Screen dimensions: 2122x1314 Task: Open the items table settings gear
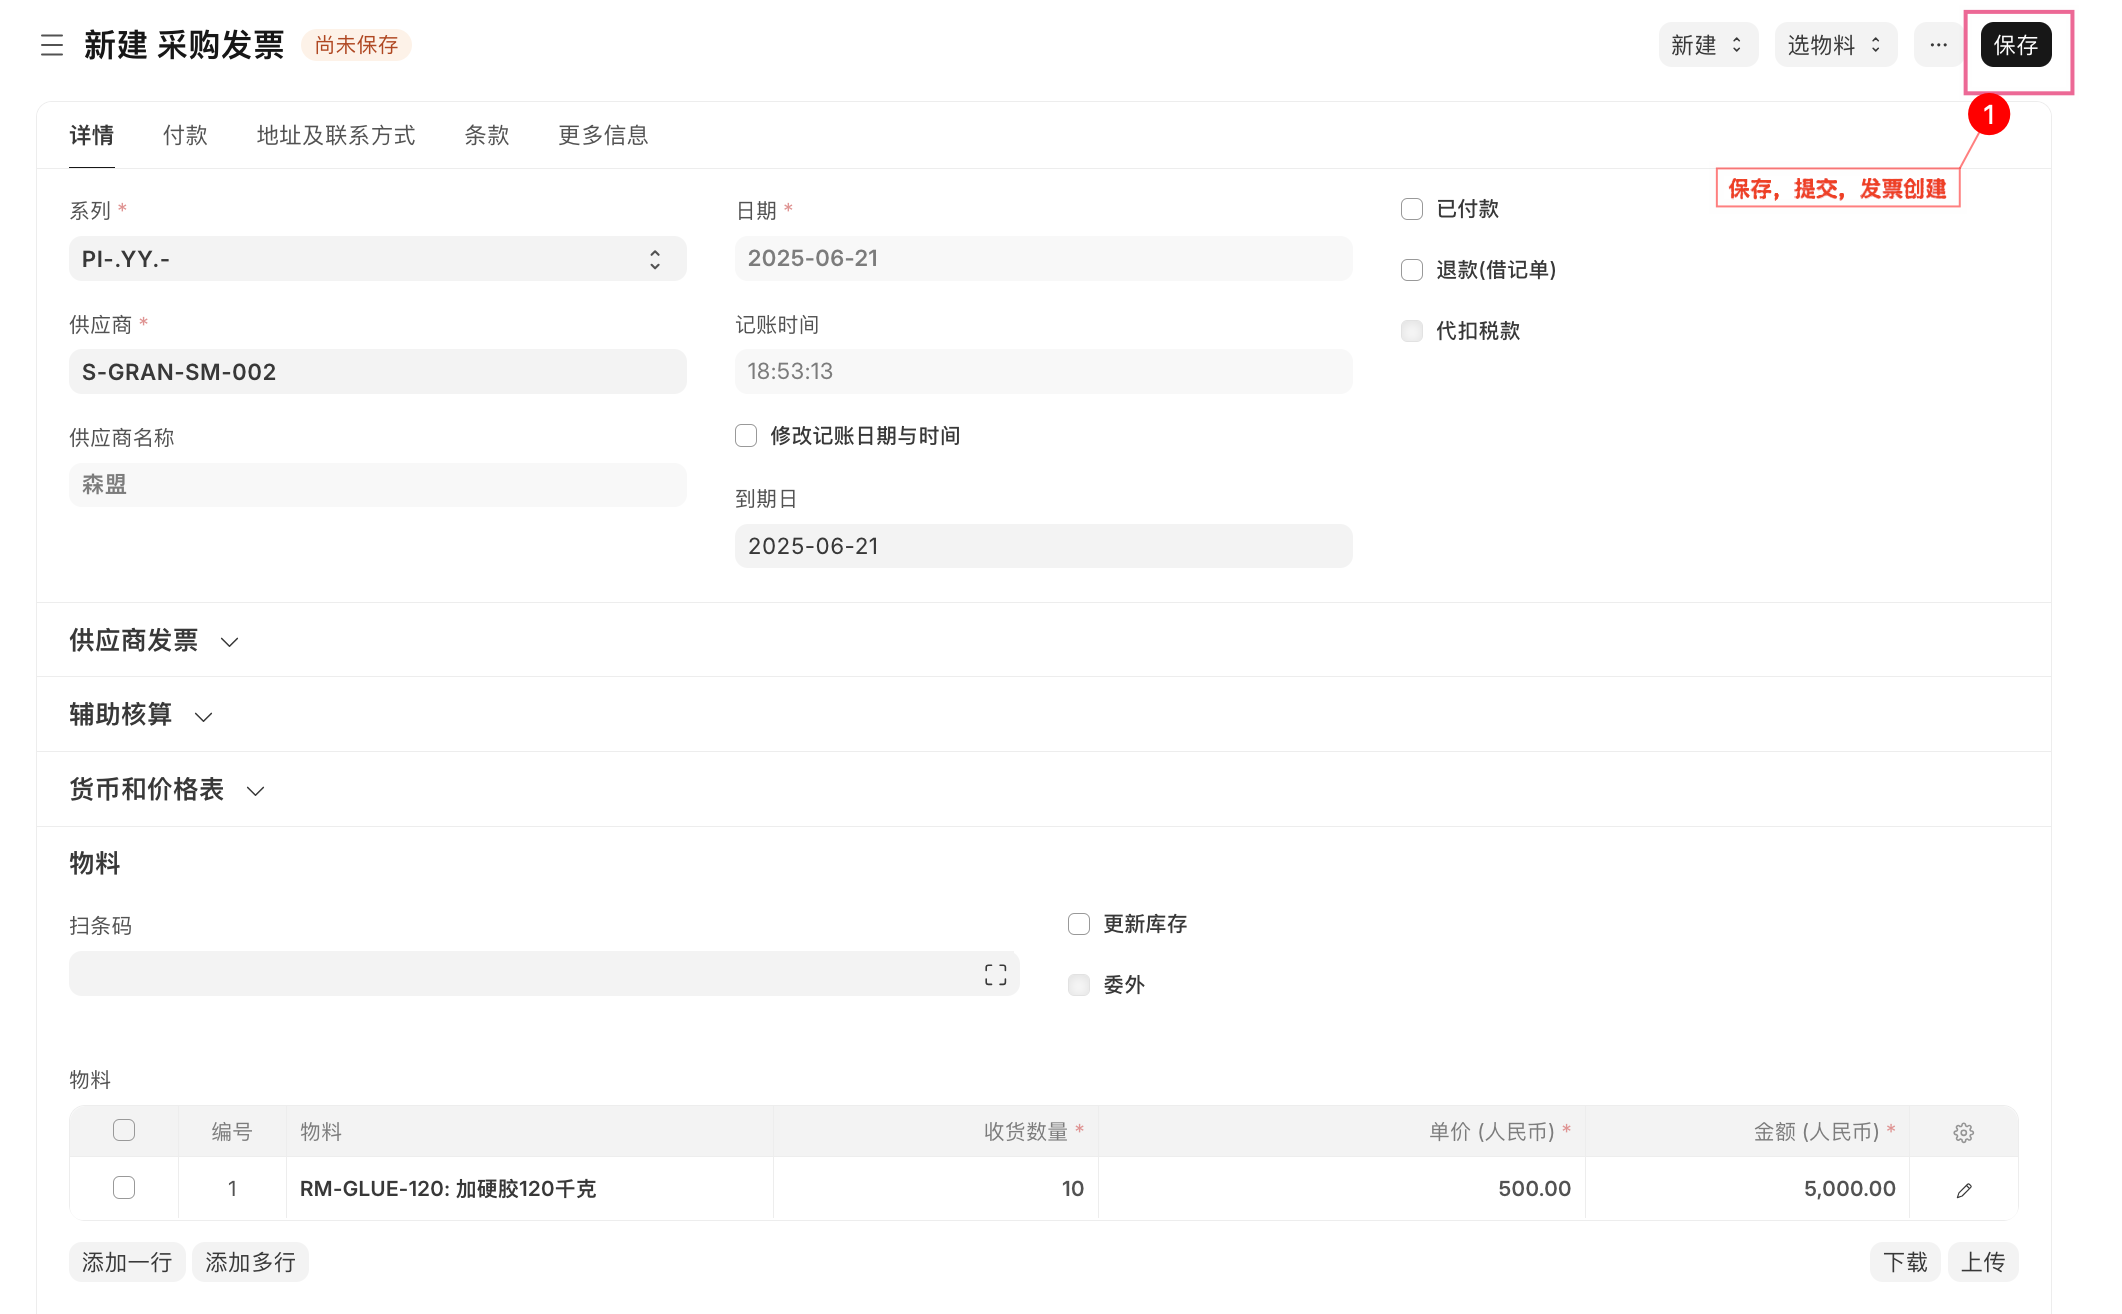[1963, 1131]
